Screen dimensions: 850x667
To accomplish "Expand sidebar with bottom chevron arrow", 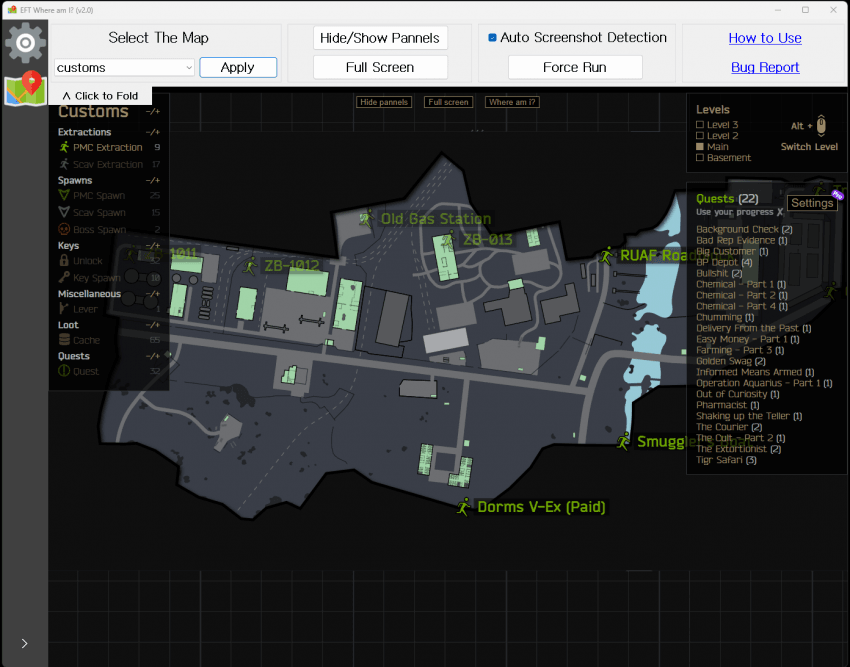I will (x=24, y=643).
